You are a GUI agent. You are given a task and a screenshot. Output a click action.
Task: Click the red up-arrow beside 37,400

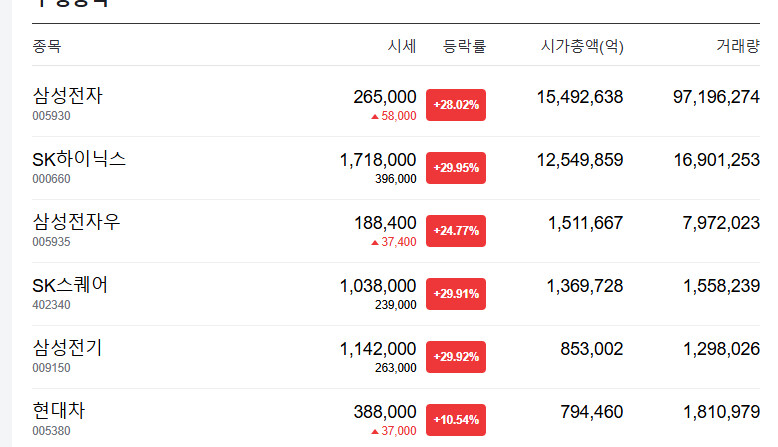(375, 243)
